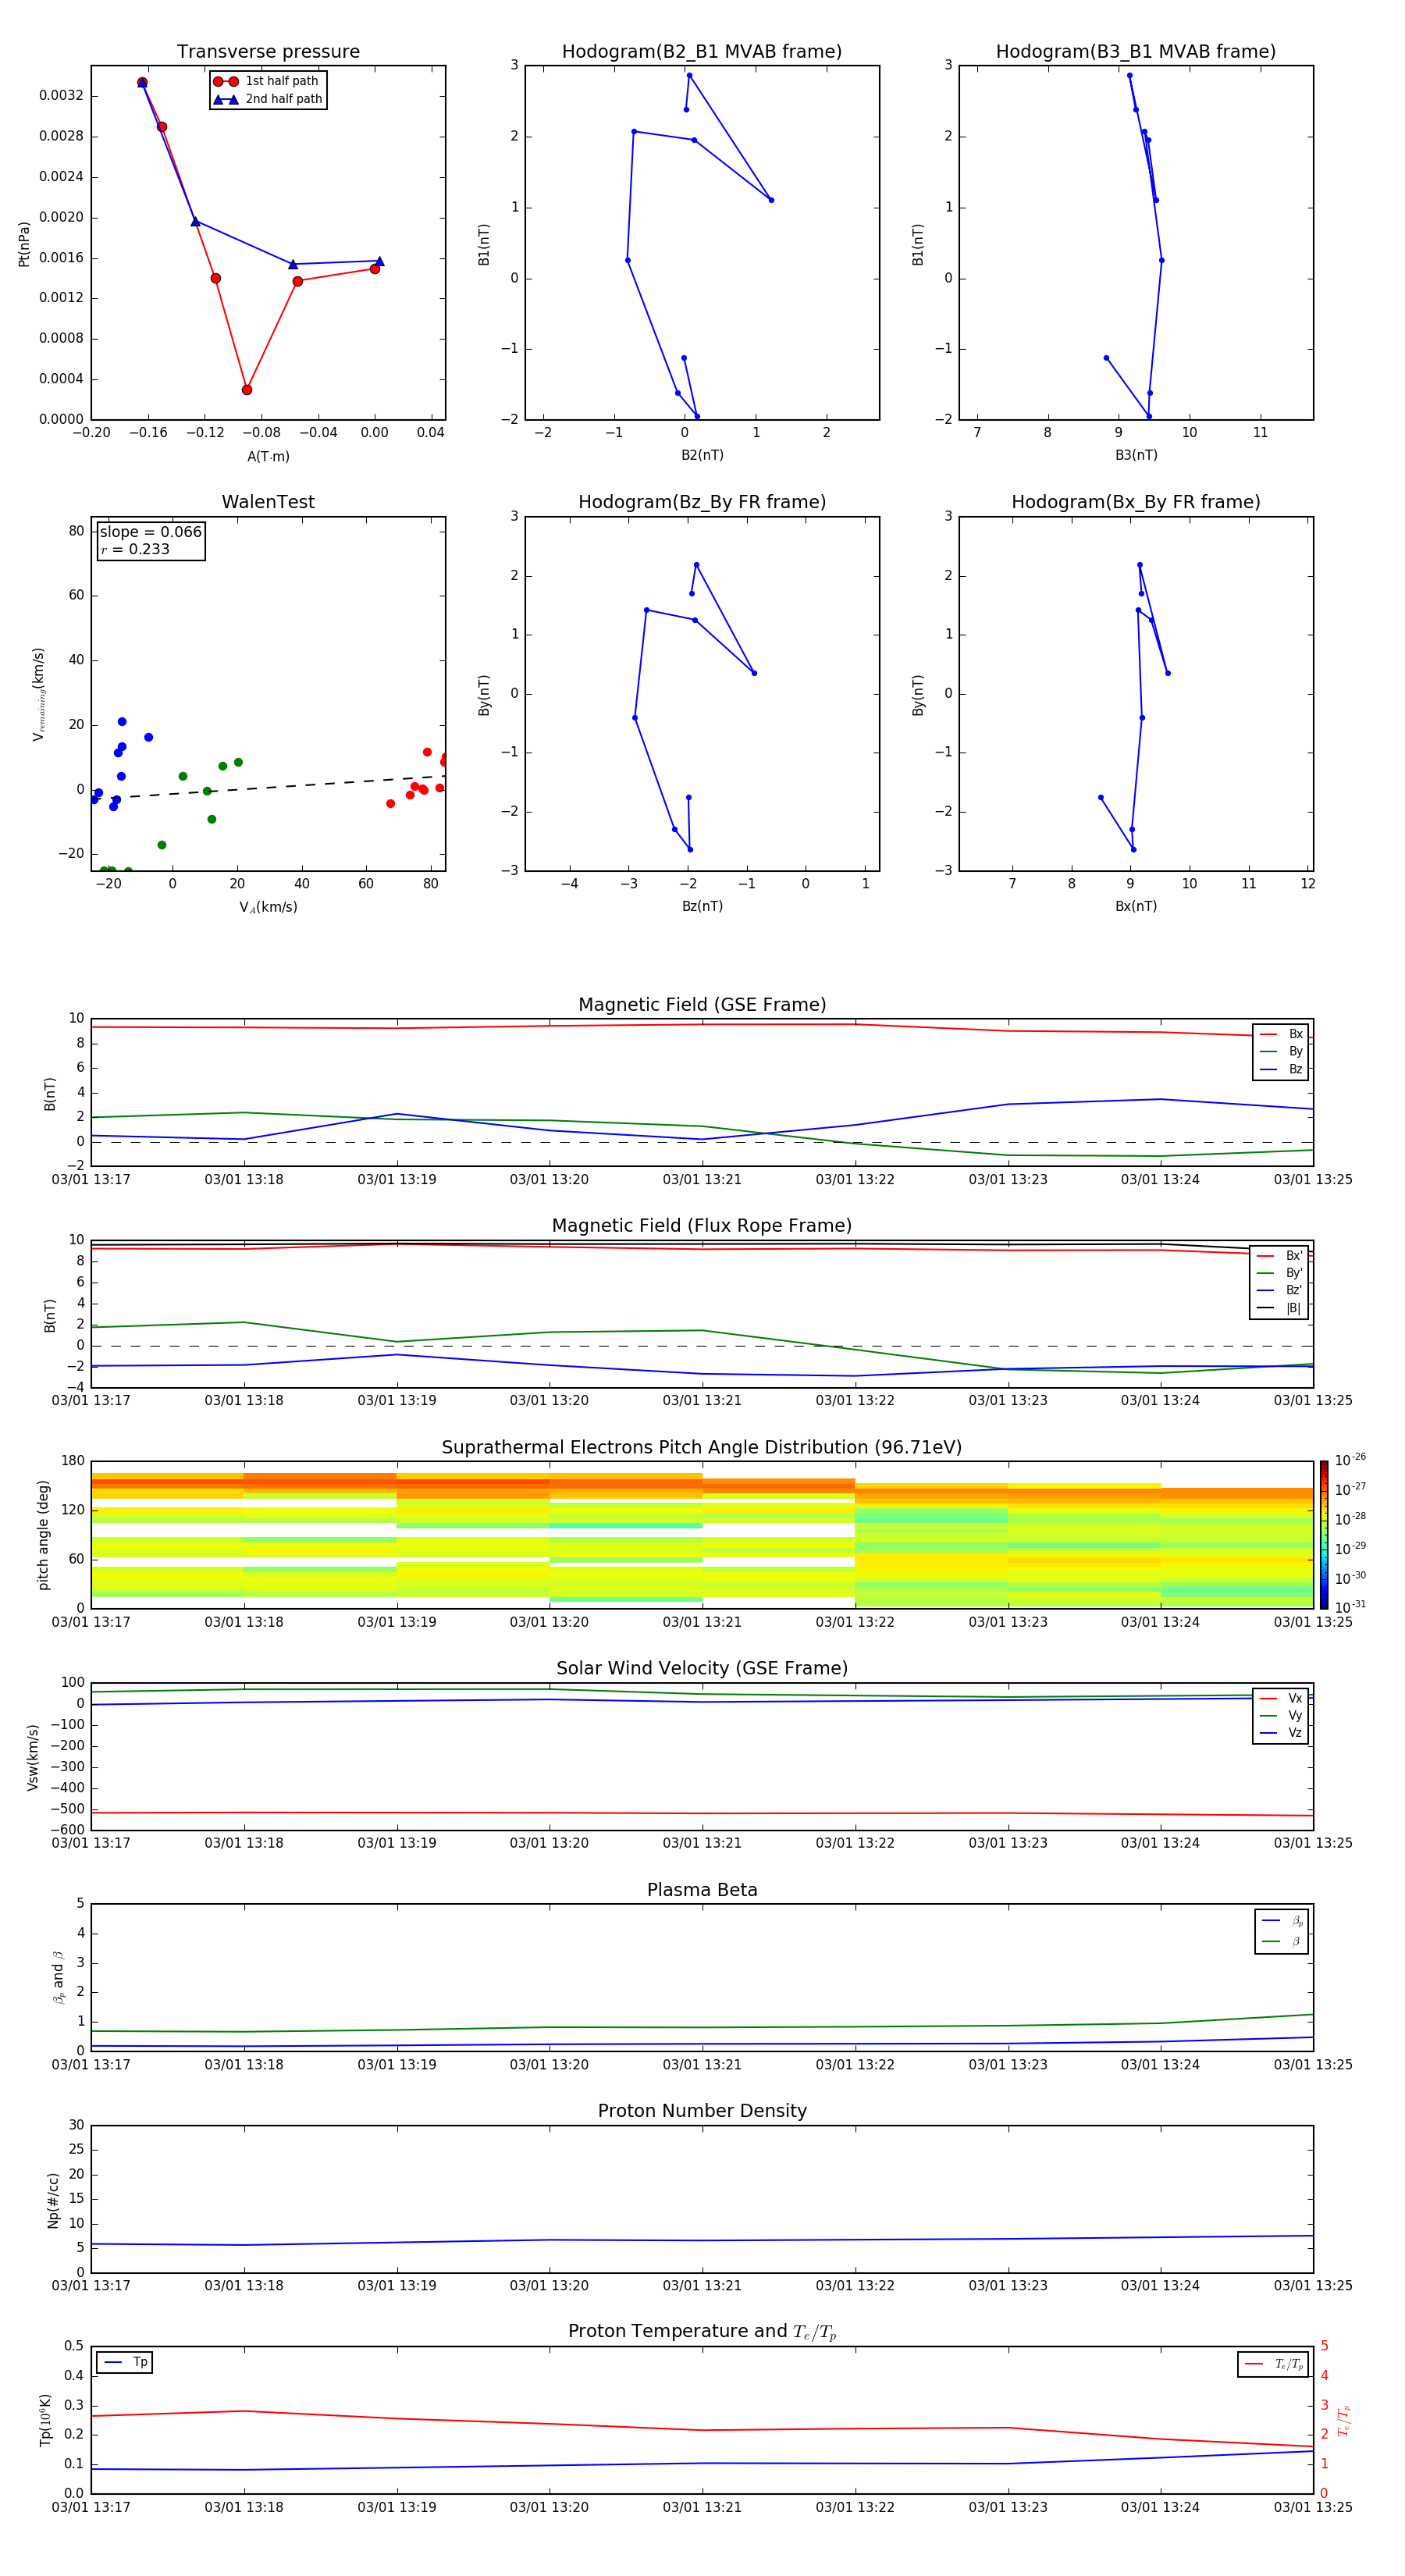Select the βp entry in Plasma Beta legend
Image resolution: width=1405 pixels, height=2576 pixels.
[x=1282, y=1921]
